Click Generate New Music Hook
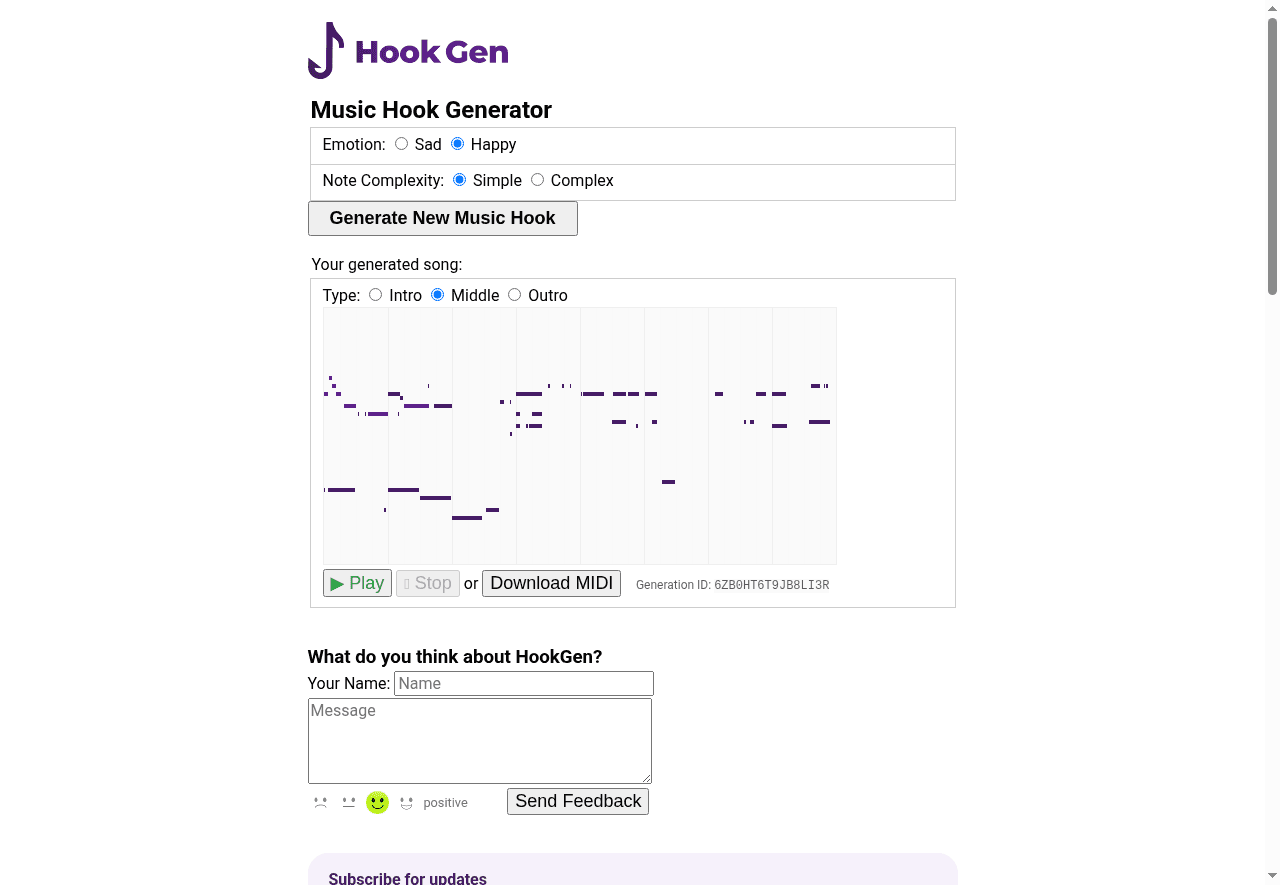 (x=442, y=217)
